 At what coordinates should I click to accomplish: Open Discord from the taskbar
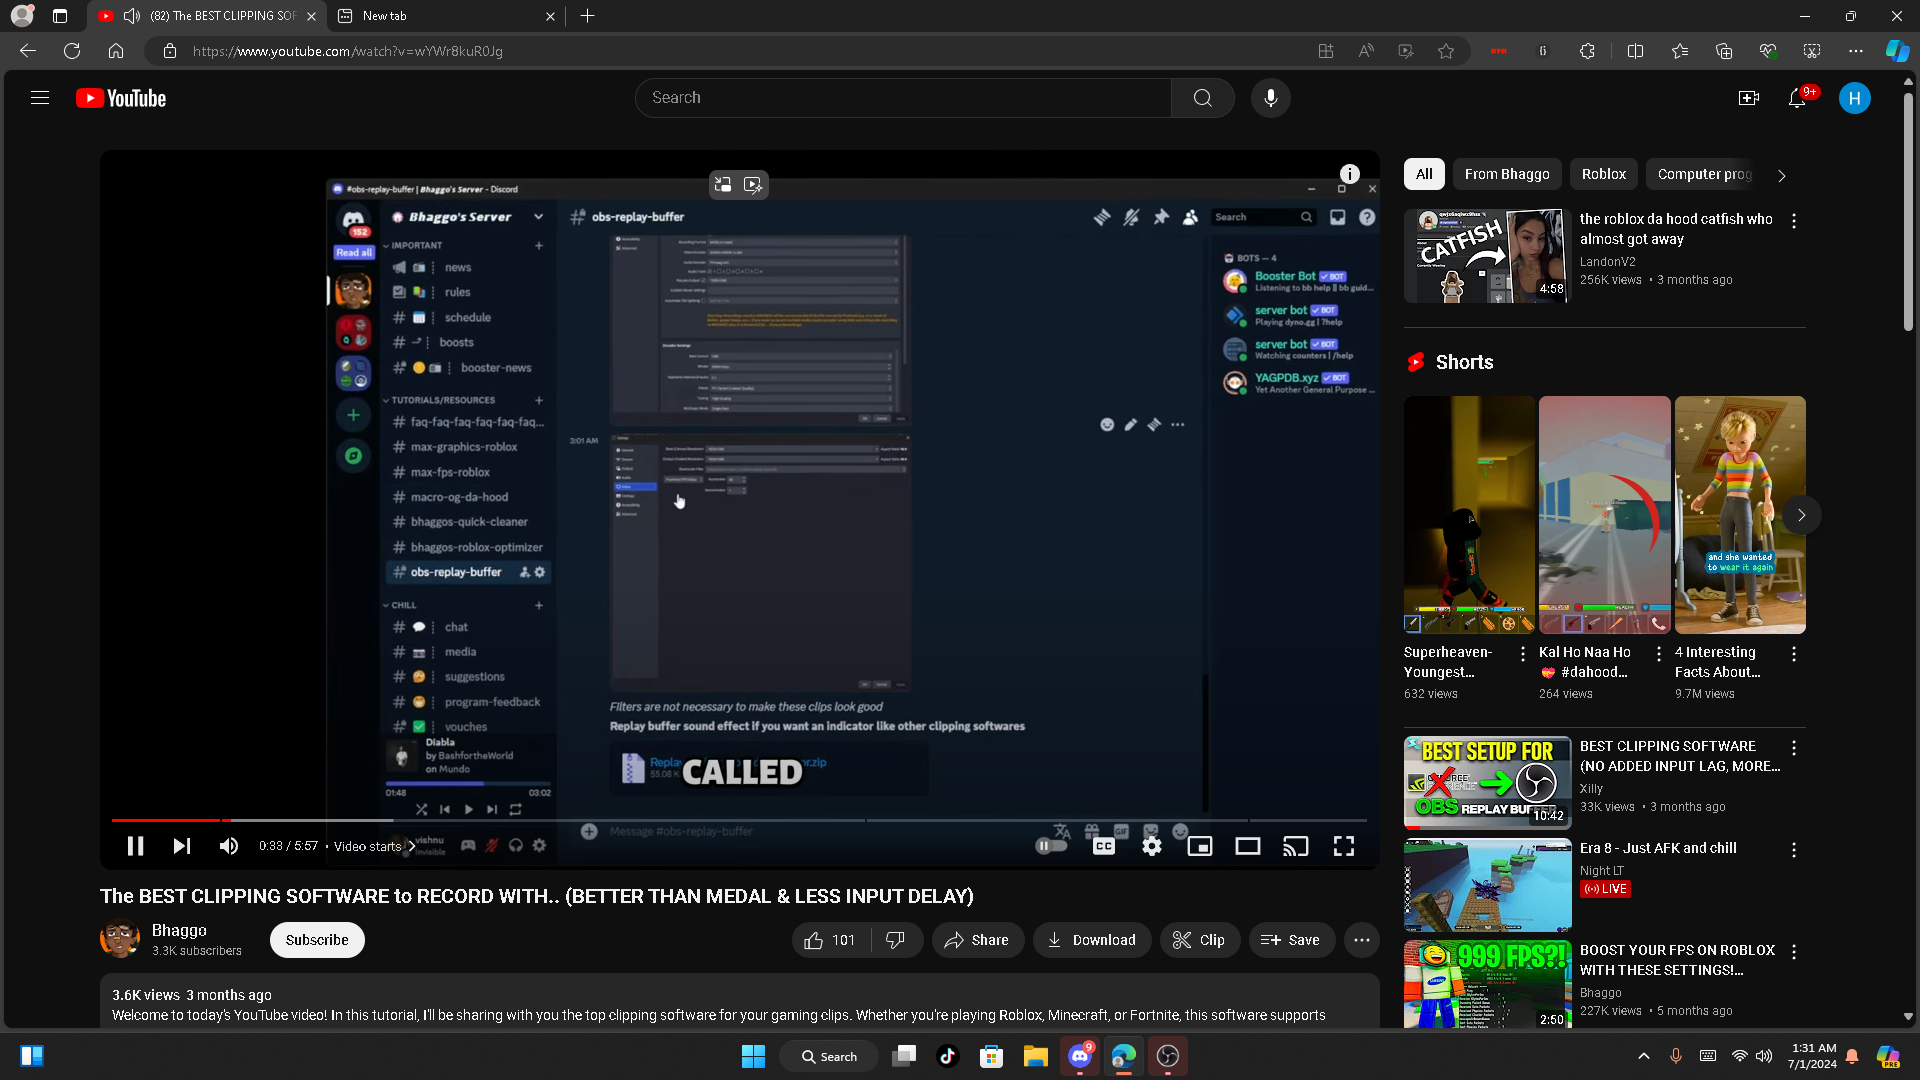pos(1080,1056)
